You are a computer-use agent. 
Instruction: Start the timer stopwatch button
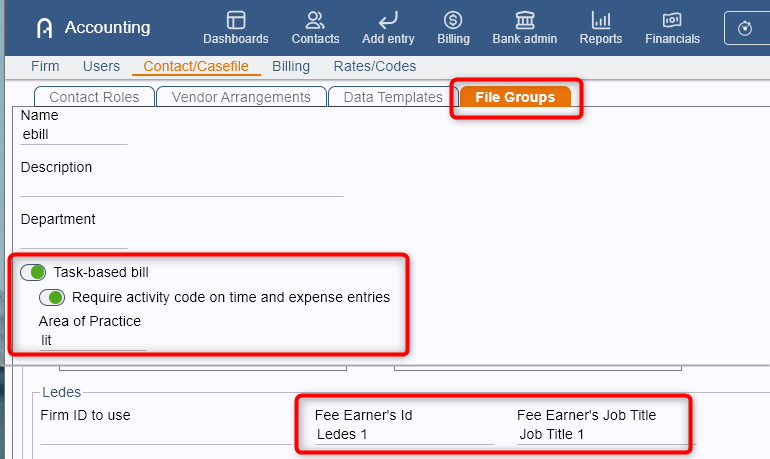tap(745, 28)
